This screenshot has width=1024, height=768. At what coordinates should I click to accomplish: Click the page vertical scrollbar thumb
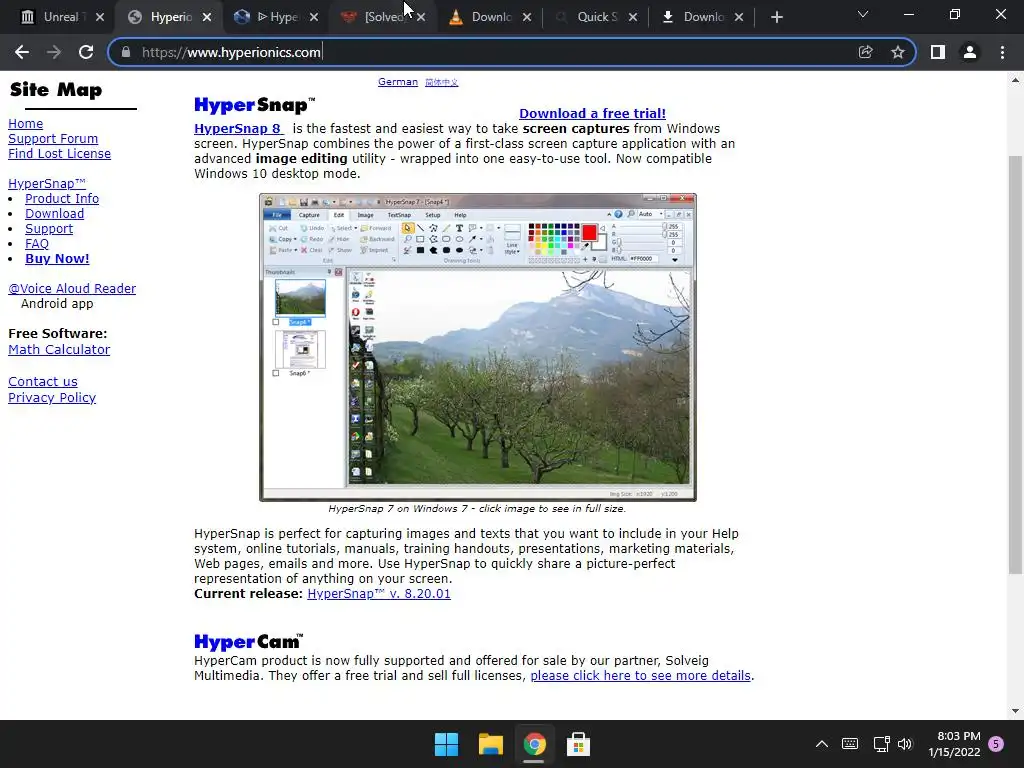(1015, 364)
